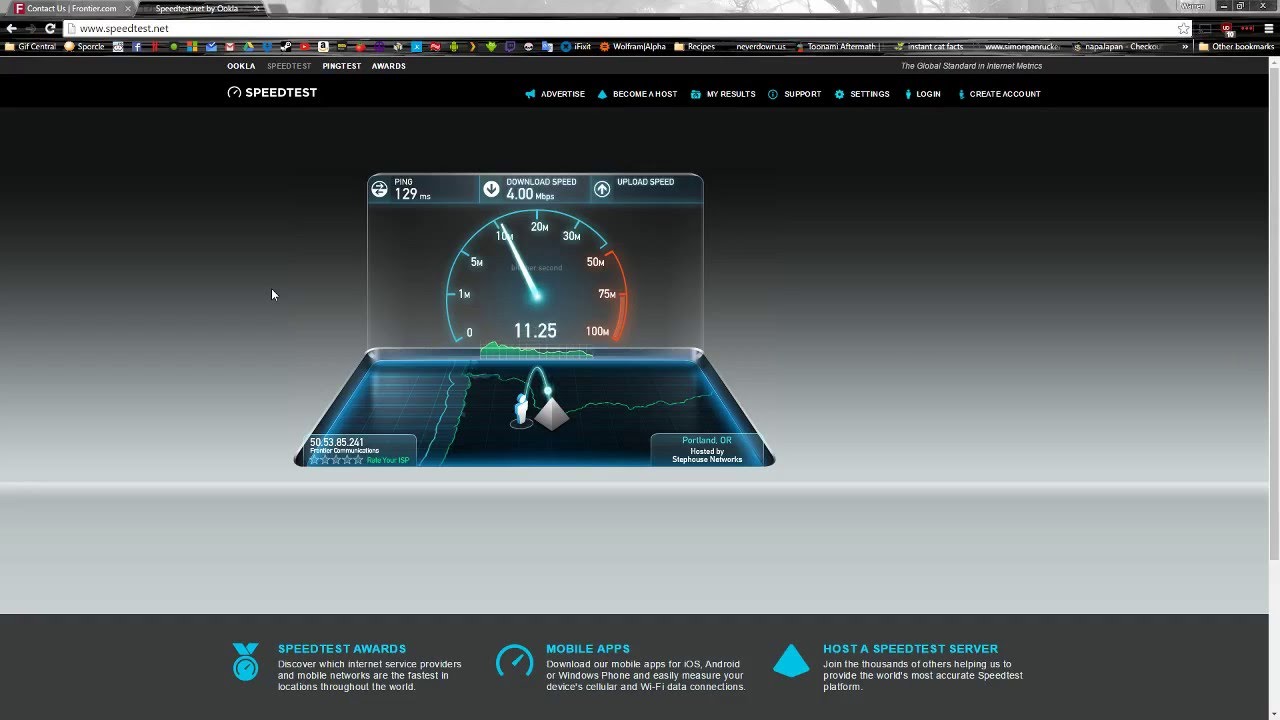
Task: Open the Gmail bookmark icon
Action: (229, 46)
